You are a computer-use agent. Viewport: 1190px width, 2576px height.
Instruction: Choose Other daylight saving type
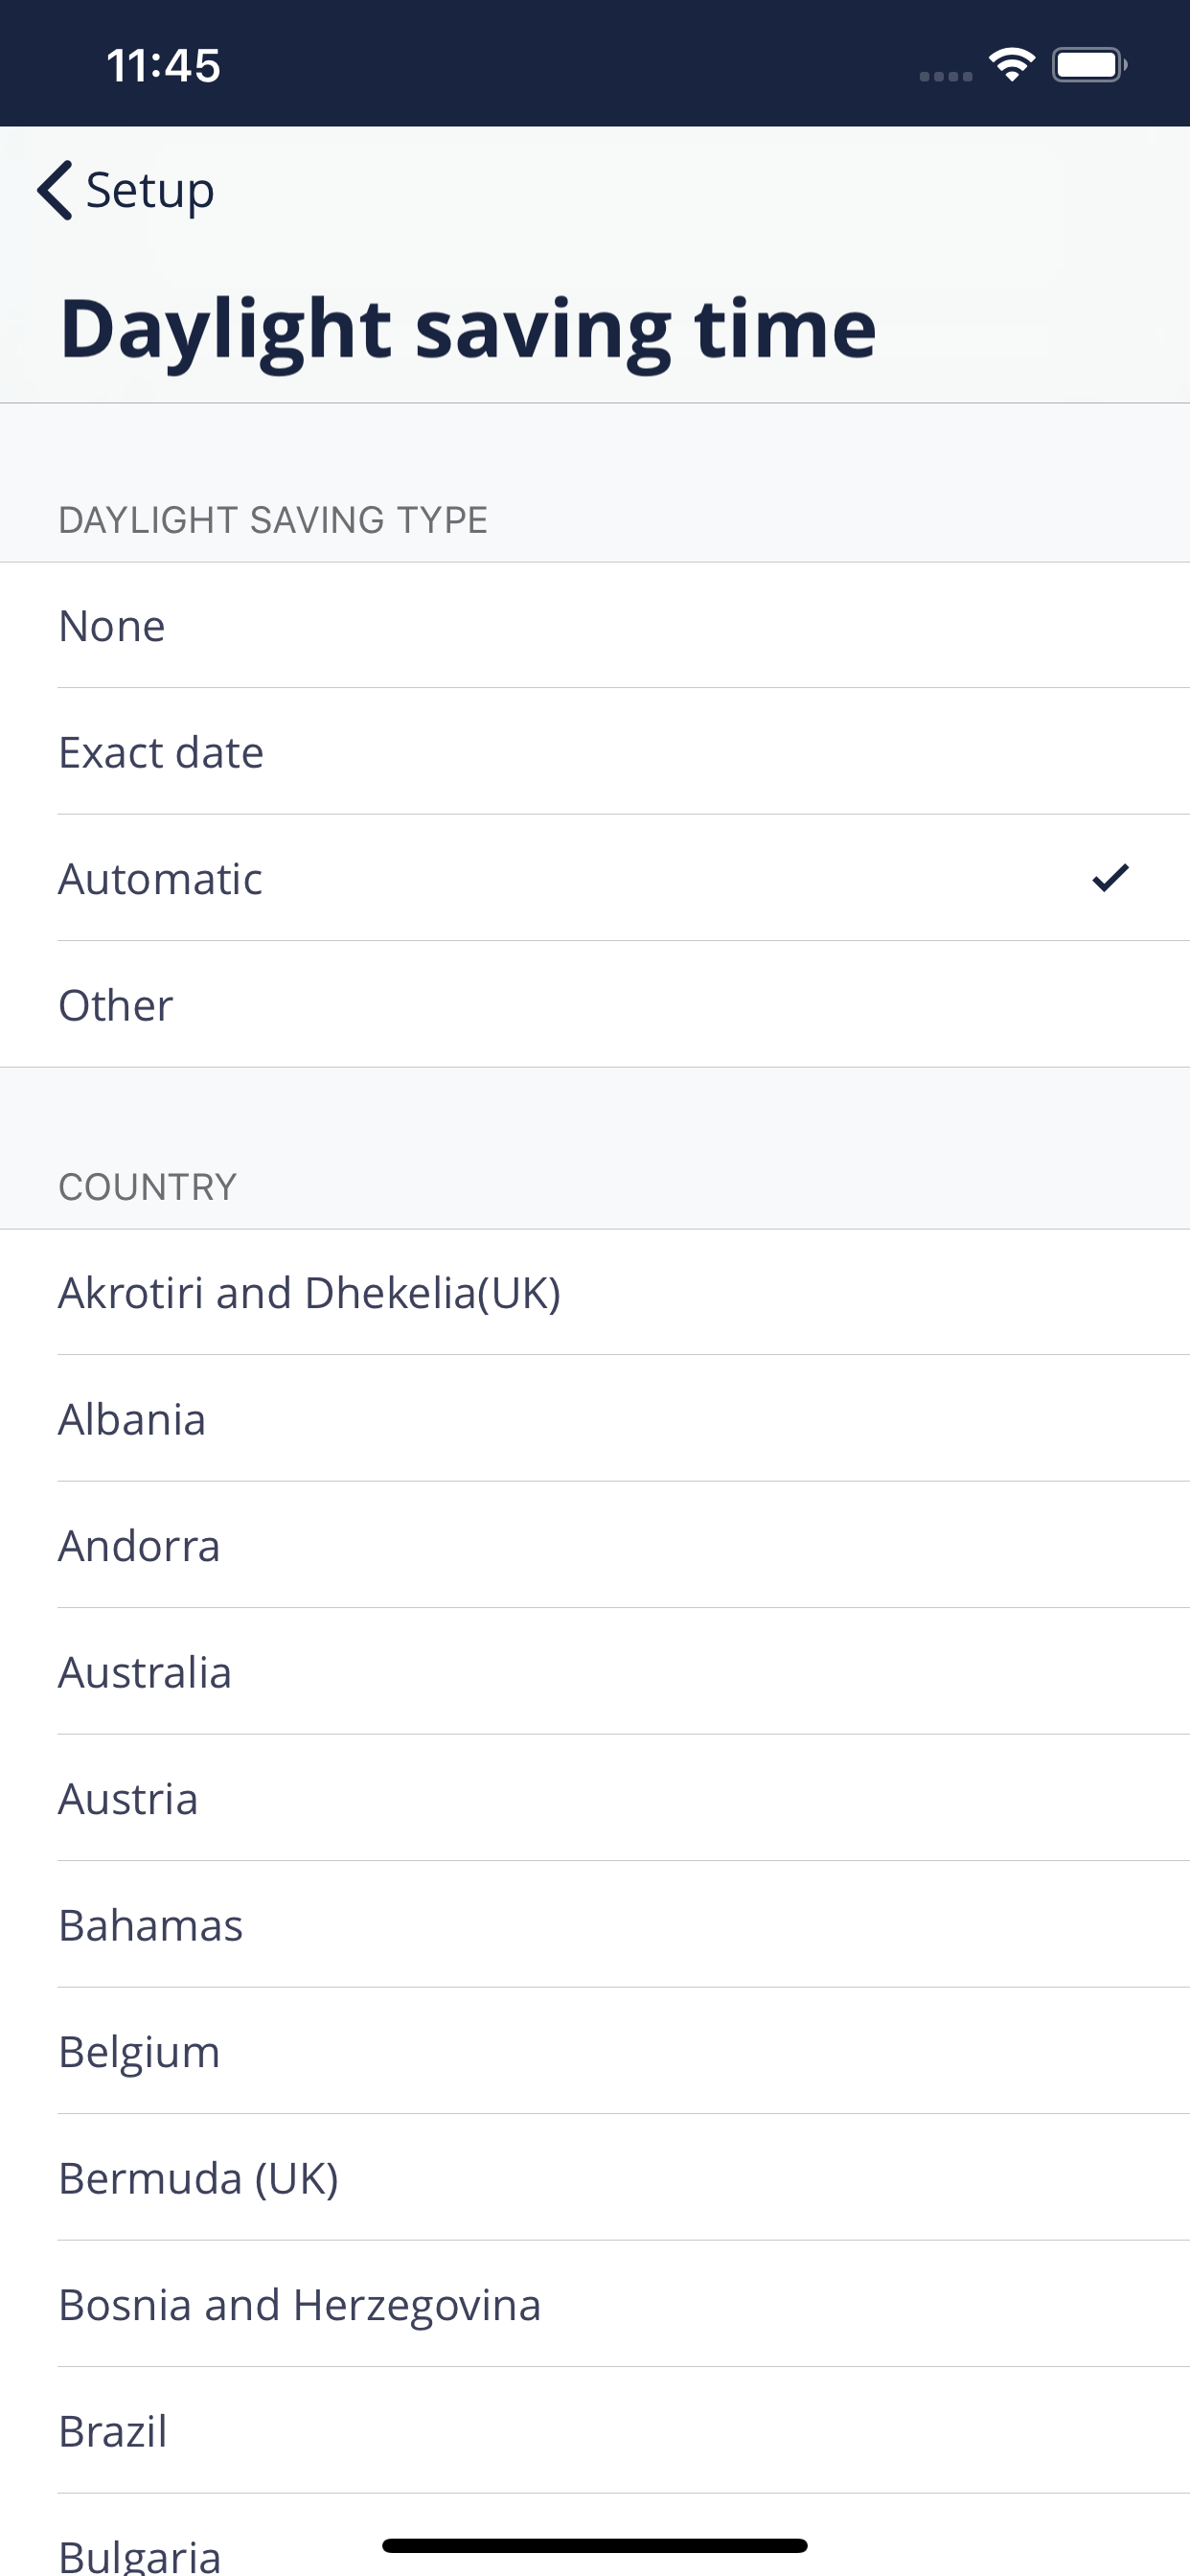[595, 1005]
